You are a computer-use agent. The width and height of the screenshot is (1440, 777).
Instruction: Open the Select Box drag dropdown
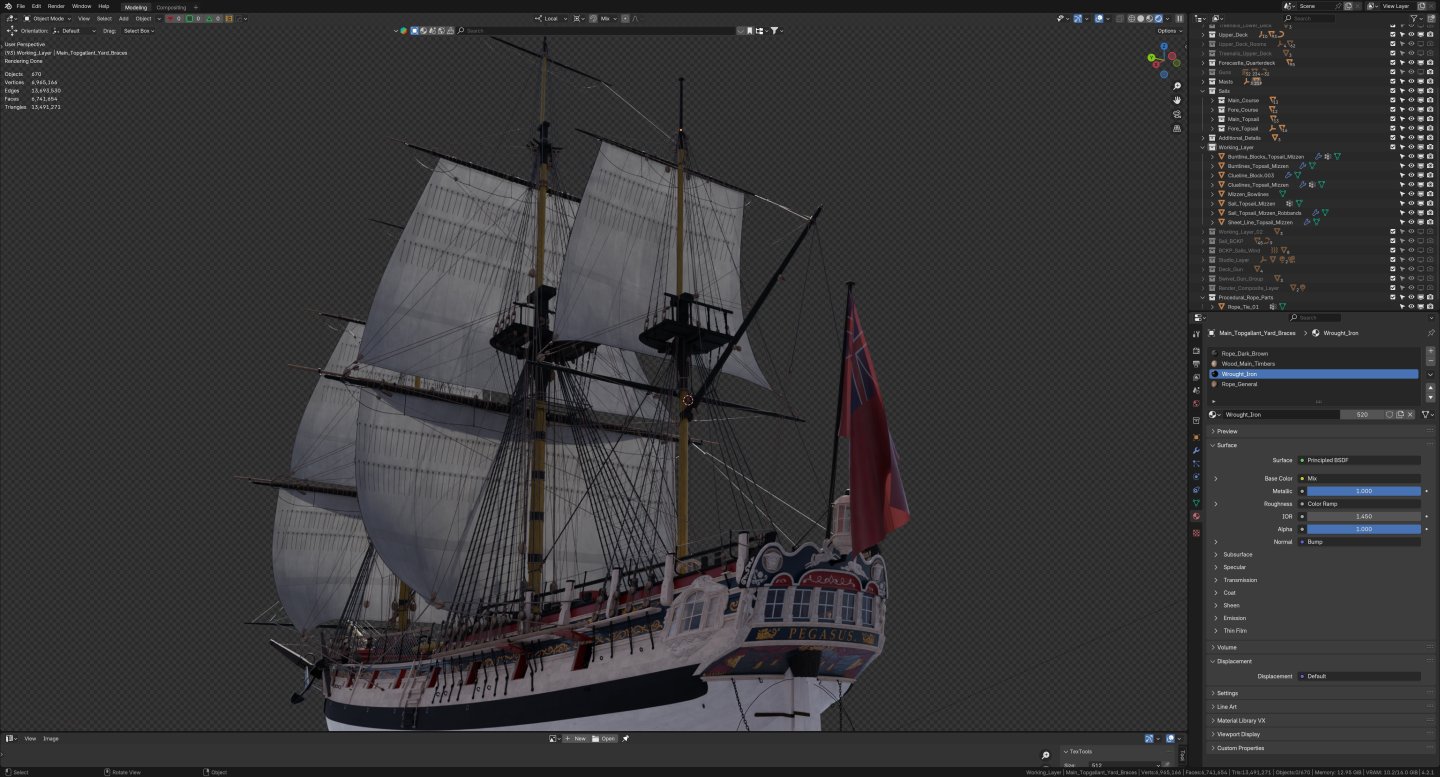[137, 31]
